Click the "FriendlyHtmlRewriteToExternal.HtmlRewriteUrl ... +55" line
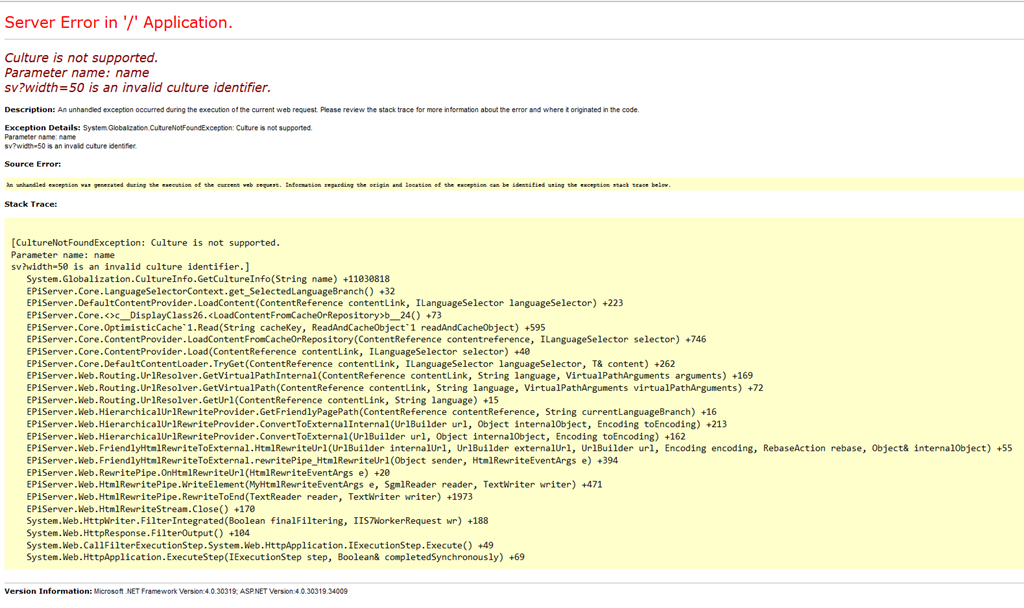This screenshot has width=1024, height=608. [x=519, y=449]
